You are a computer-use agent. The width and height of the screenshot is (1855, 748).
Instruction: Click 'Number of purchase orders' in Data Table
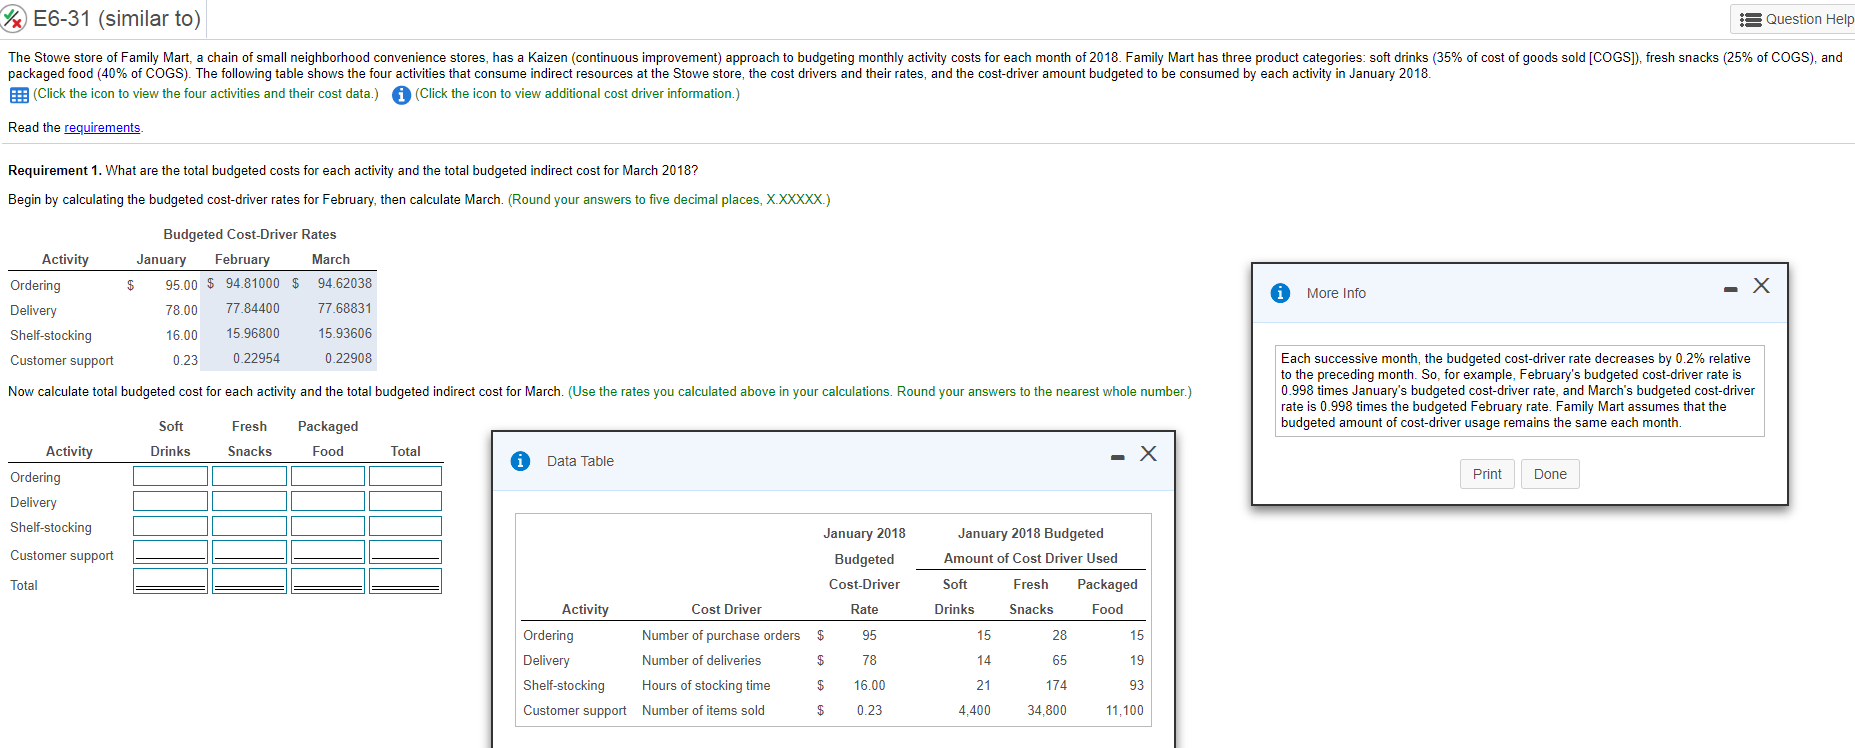tap(721, 635)
